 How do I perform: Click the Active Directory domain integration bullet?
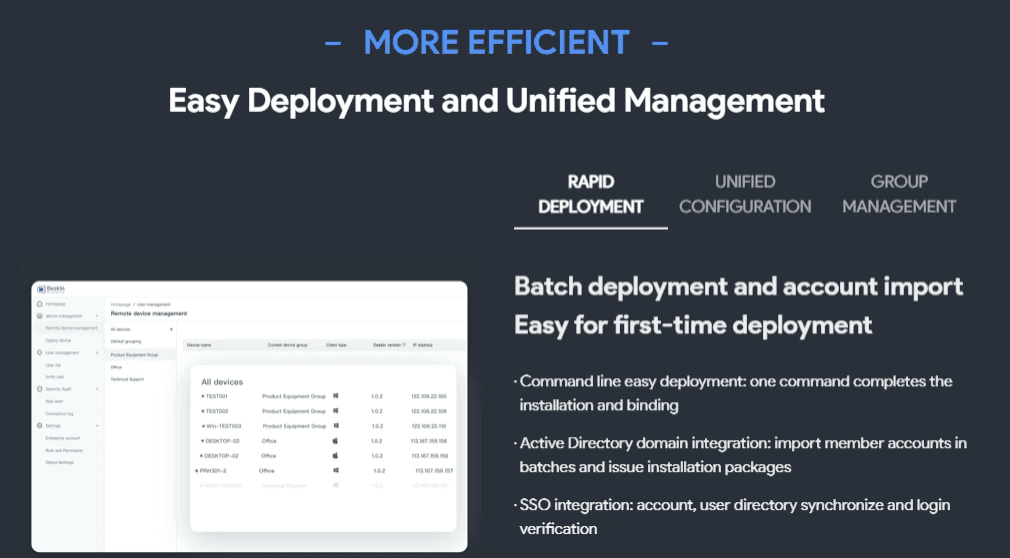pyautogui.click(x=741, y=455)
